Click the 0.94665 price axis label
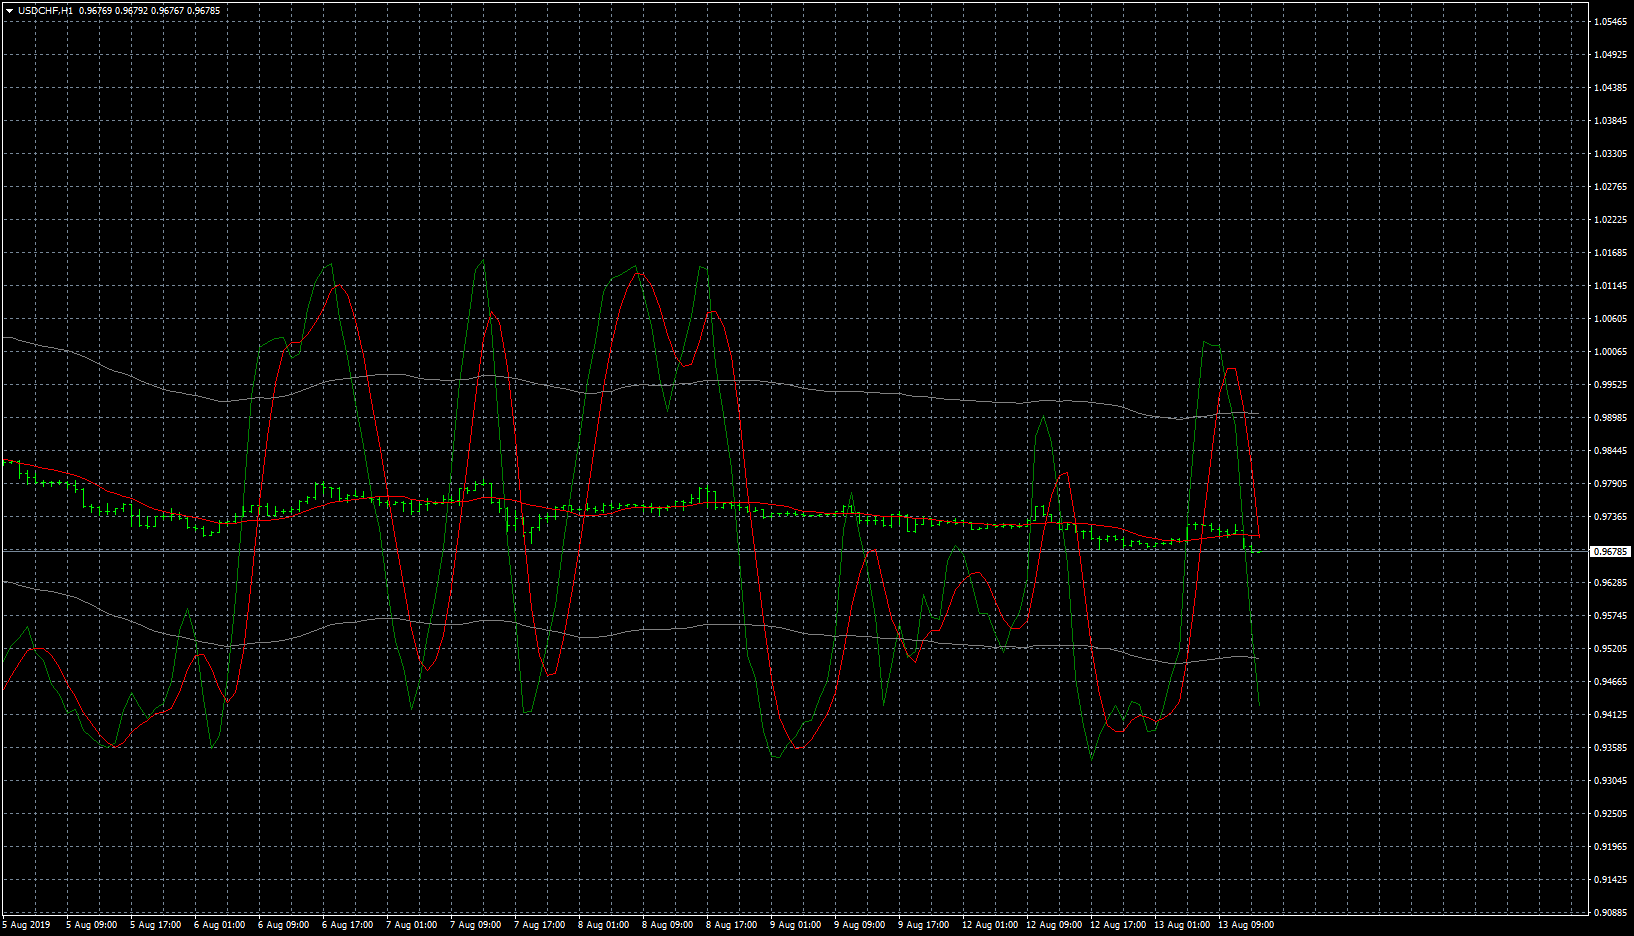Viewport: 1634px width, 936px height. coord(1610,682)
